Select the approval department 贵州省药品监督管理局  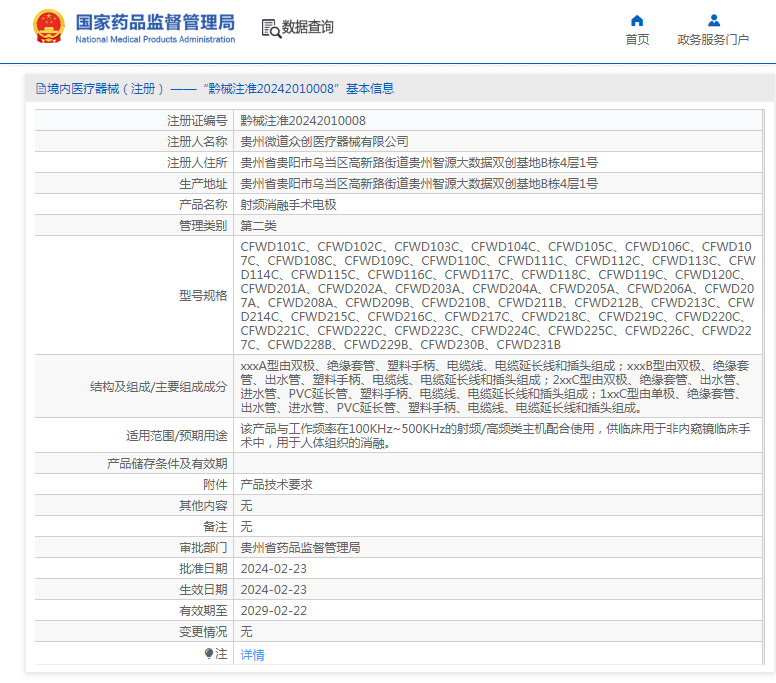pos(300,547)
